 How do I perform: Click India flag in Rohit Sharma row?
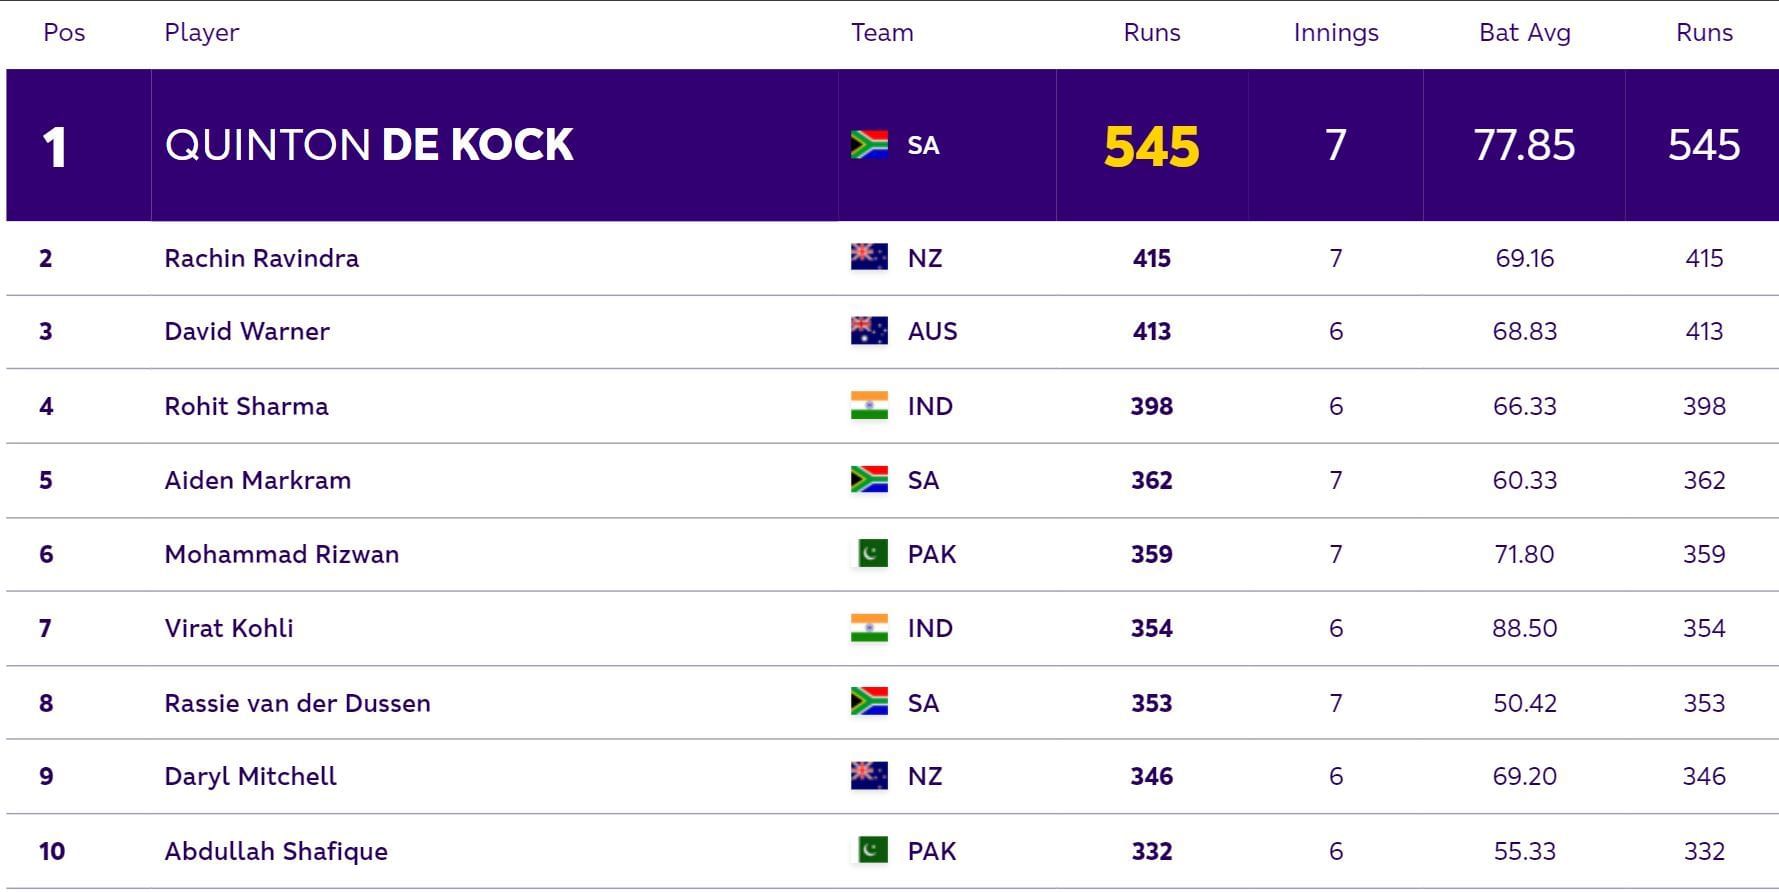click(868, 405)
